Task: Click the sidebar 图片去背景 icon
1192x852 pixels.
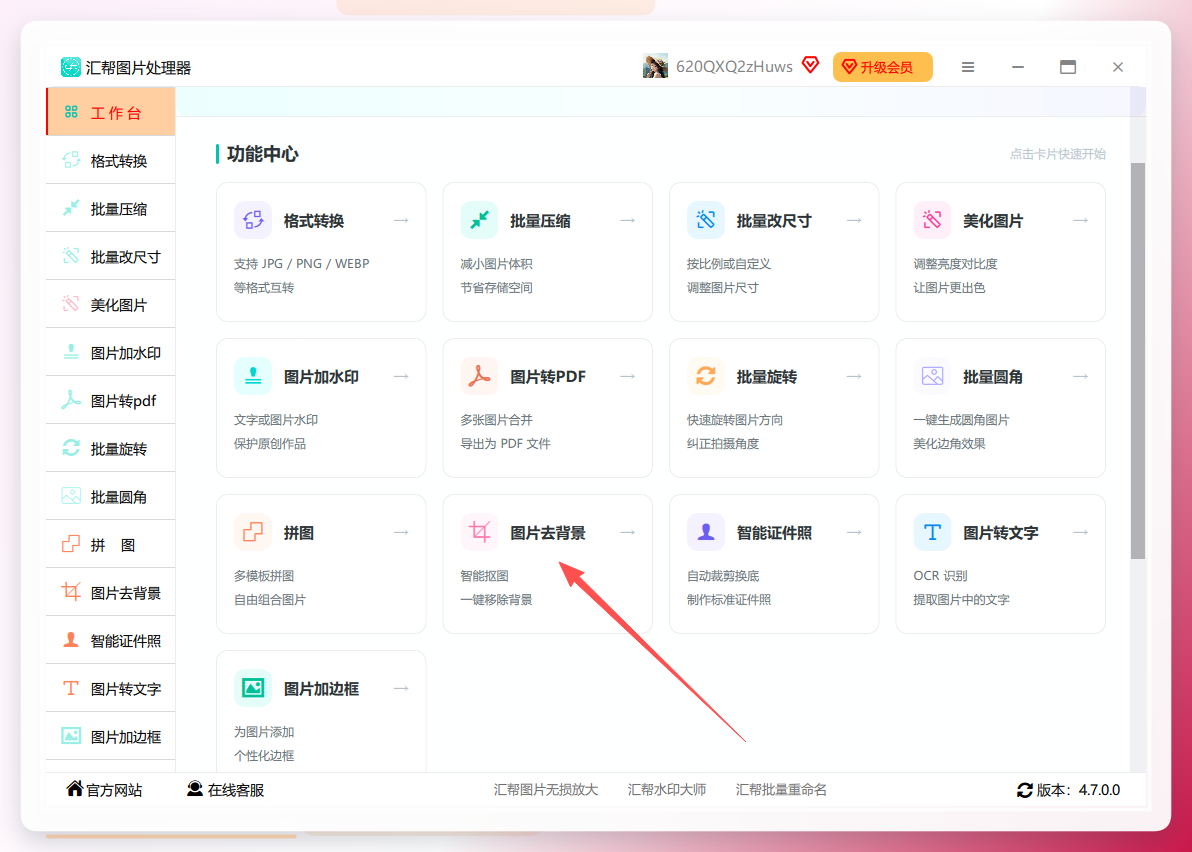Action: point(71,592)
